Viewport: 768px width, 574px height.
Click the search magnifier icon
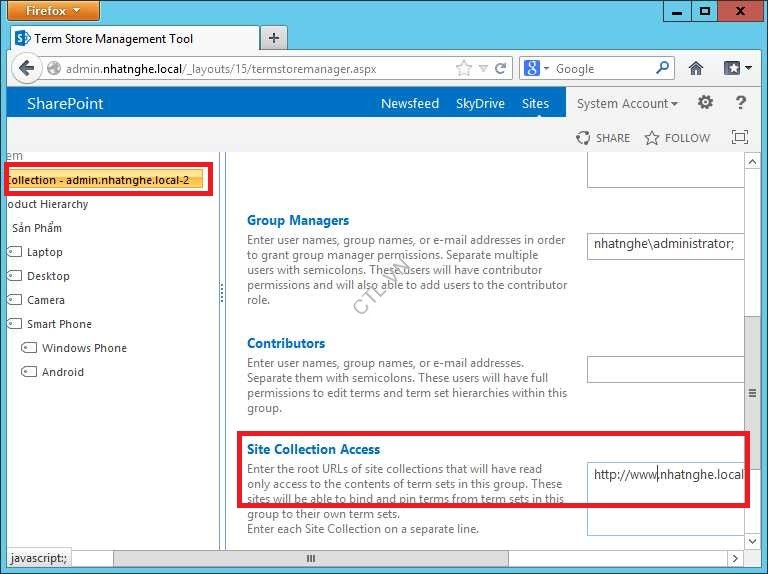(x=663, y=68)
